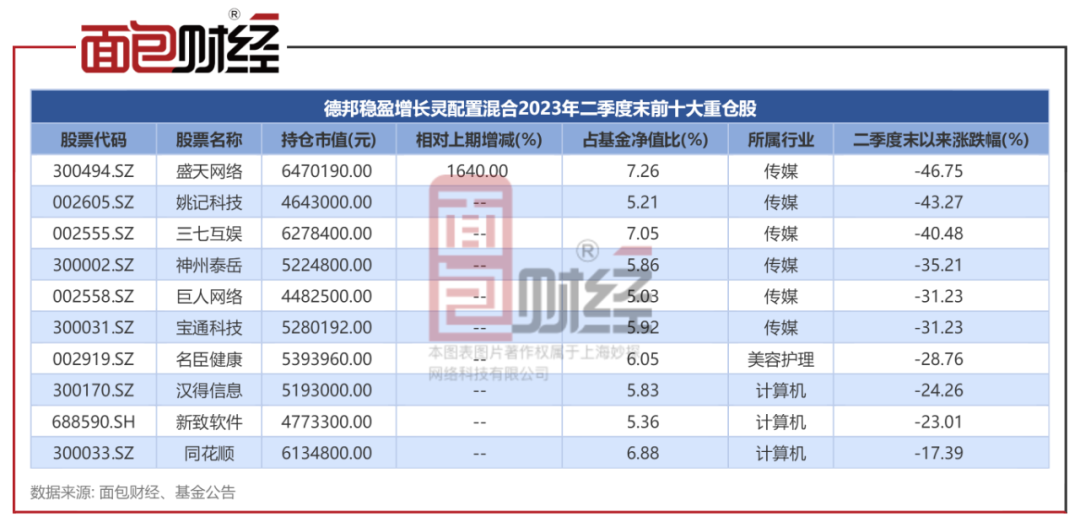The width and height of the screenshot is (1080, 527).
Task: Click the 美容护理 industry cell
Action: point(780,359)
